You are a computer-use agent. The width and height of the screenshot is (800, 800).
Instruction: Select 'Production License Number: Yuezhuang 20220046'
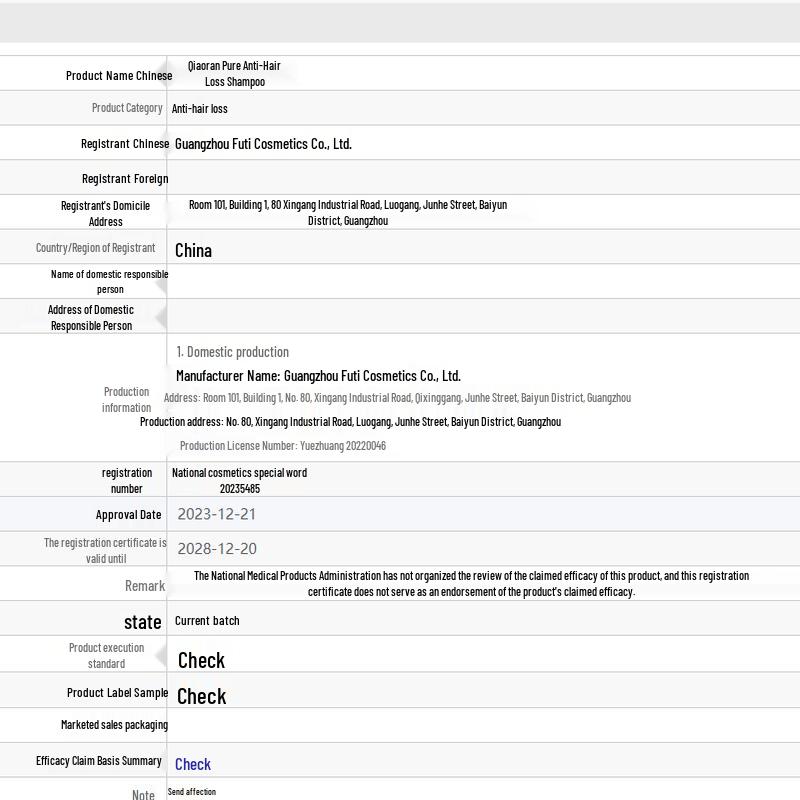[x=283, y=446]
